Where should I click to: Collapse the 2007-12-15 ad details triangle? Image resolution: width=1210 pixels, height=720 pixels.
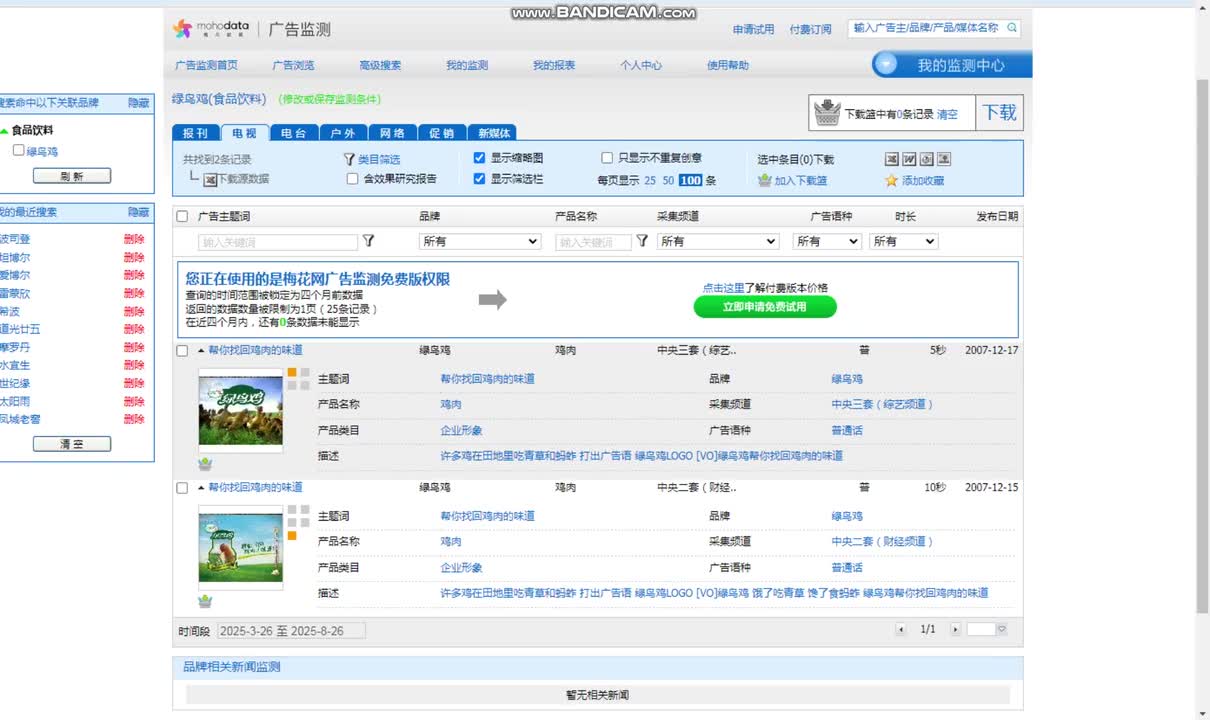[201, 488]
